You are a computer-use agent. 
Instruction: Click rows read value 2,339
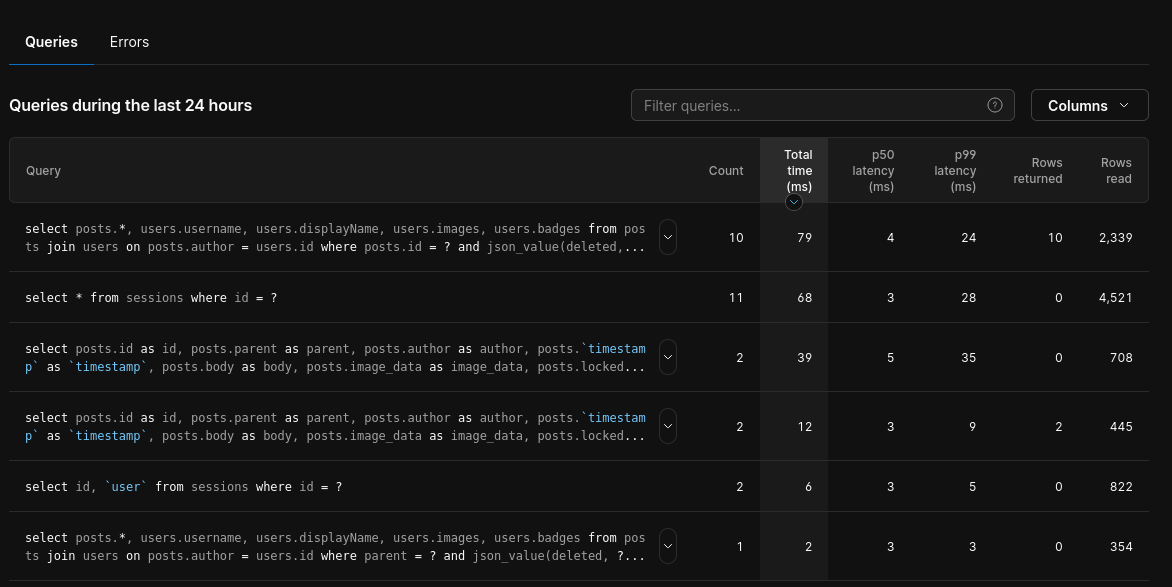[x=1115, y=238]
